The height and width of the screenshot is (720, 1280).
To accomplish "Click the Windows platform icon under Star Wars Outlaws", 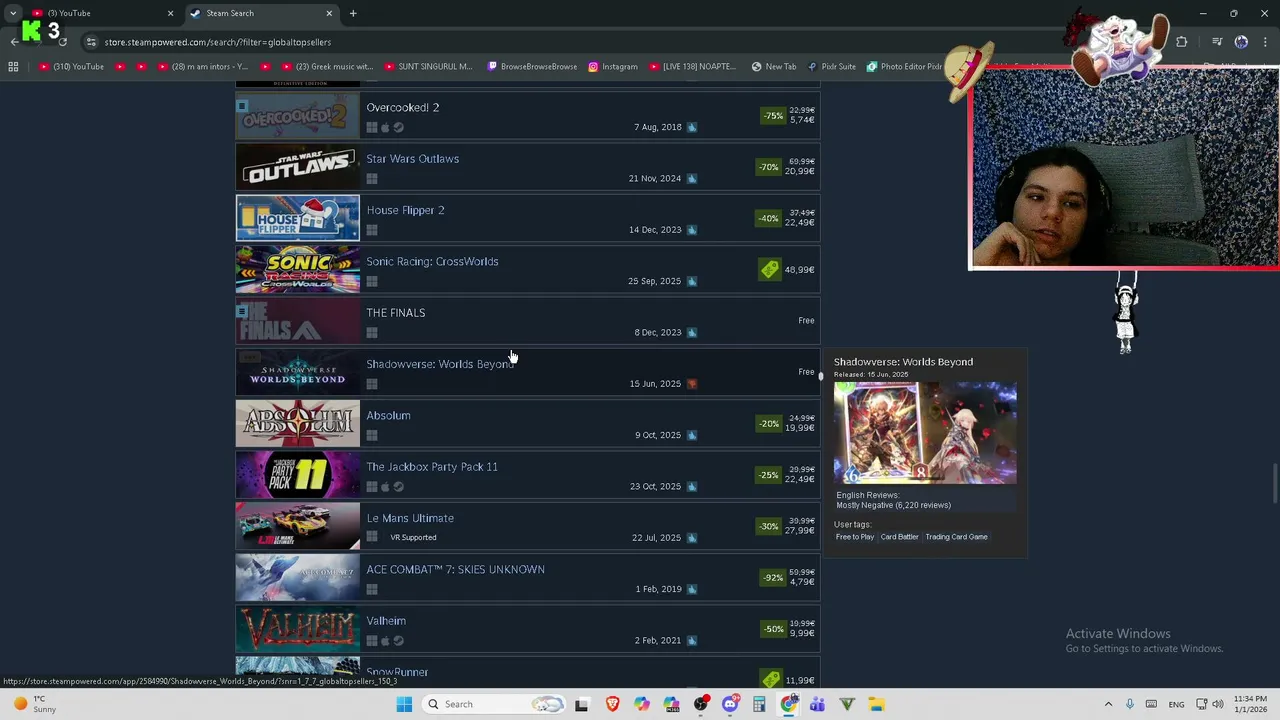I will pos(372,179).
